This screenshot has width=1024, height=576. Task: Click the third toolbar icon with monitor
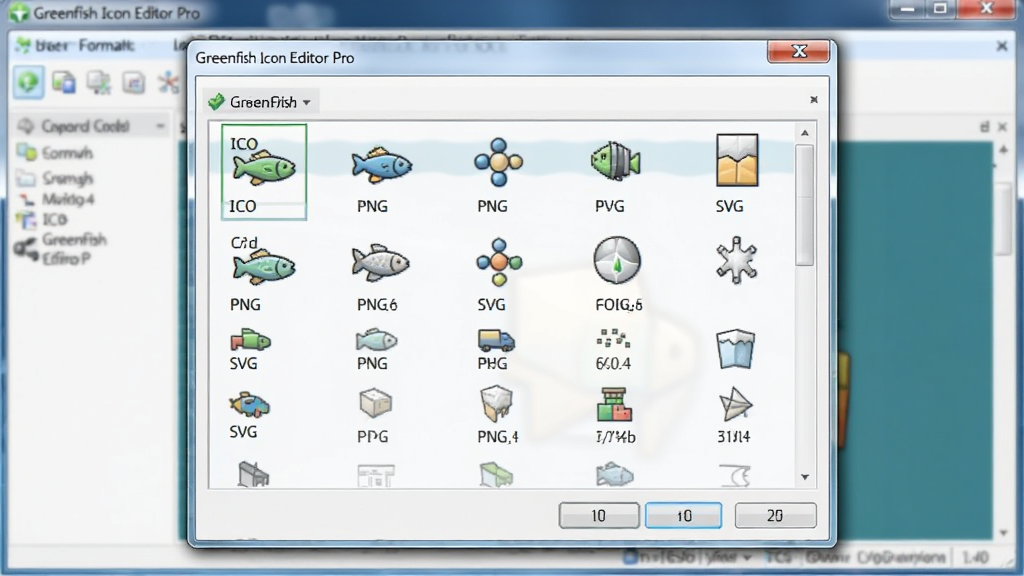point(99,83)
